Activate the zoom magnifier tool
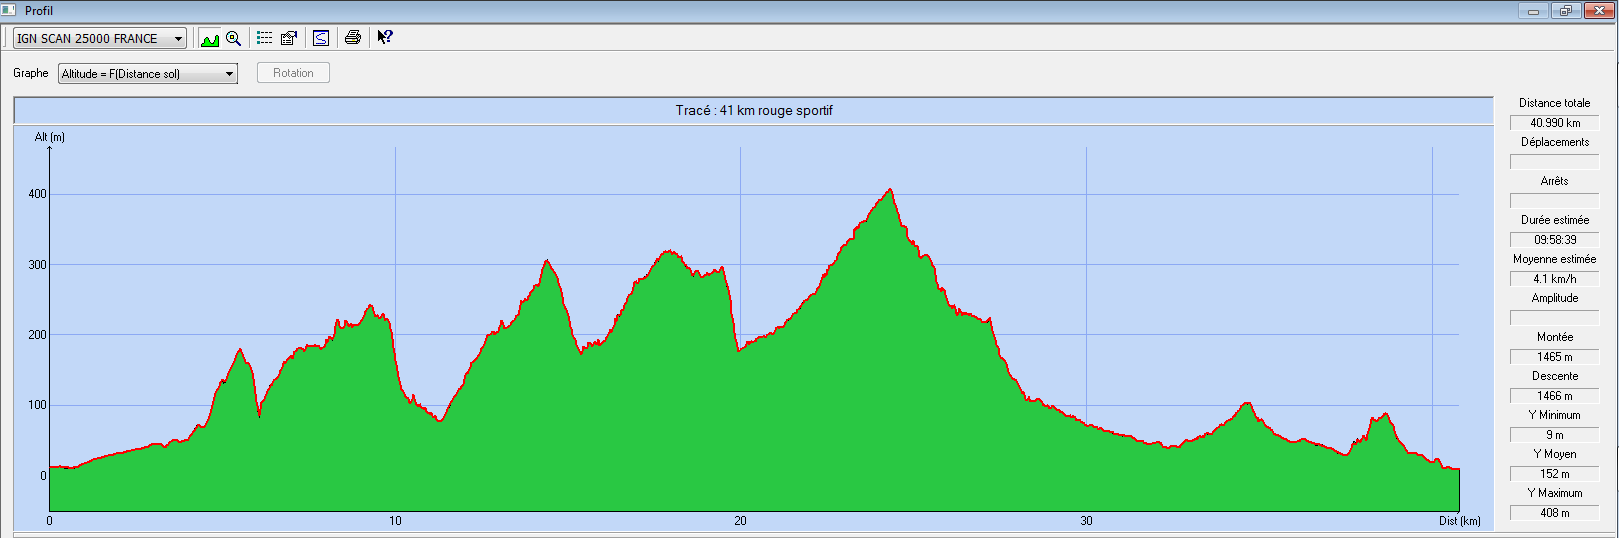 click(234, 38)
